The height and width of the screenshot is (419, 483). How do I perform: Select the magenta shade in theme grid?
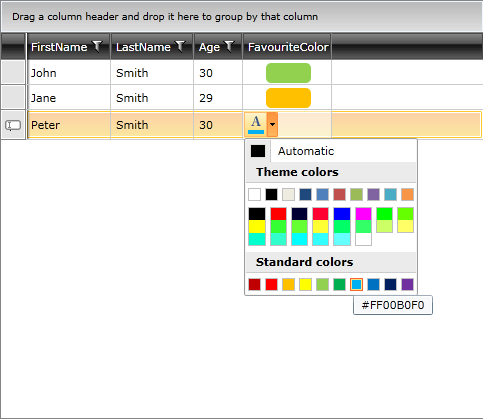click(x=363, y=214)
